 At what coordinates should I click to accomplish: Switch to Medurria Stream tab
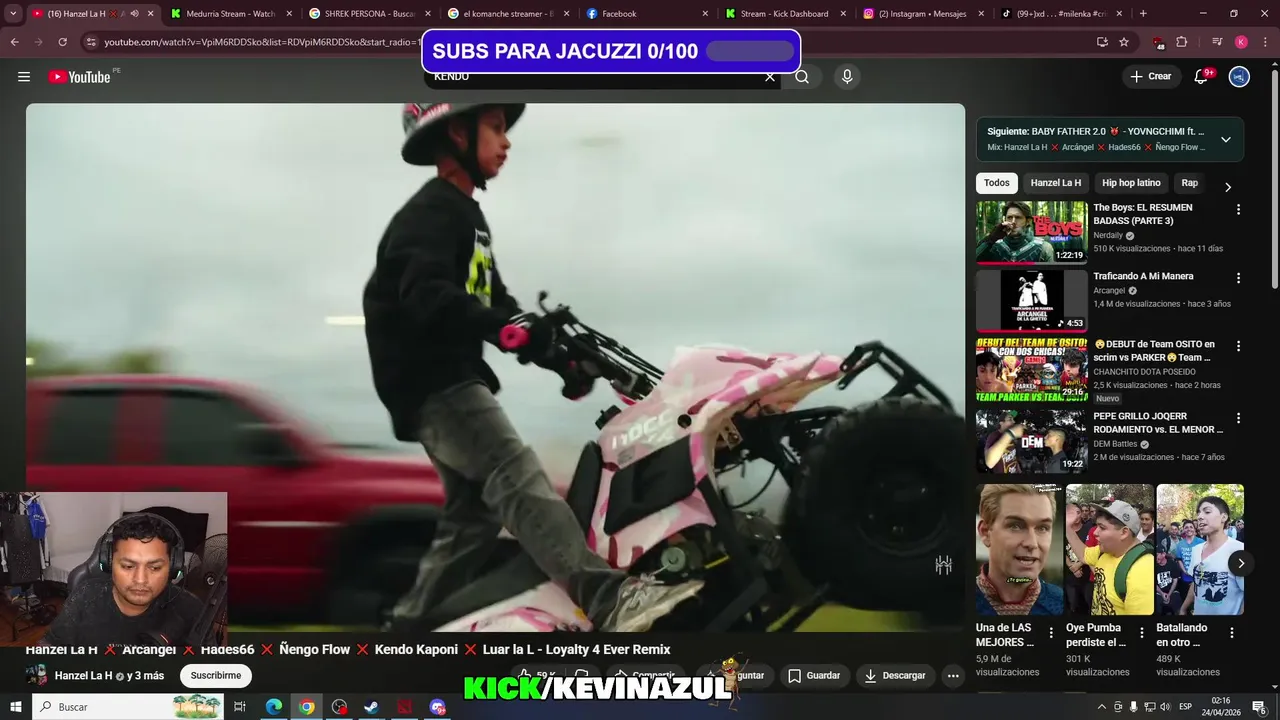(x=230, y=14)
